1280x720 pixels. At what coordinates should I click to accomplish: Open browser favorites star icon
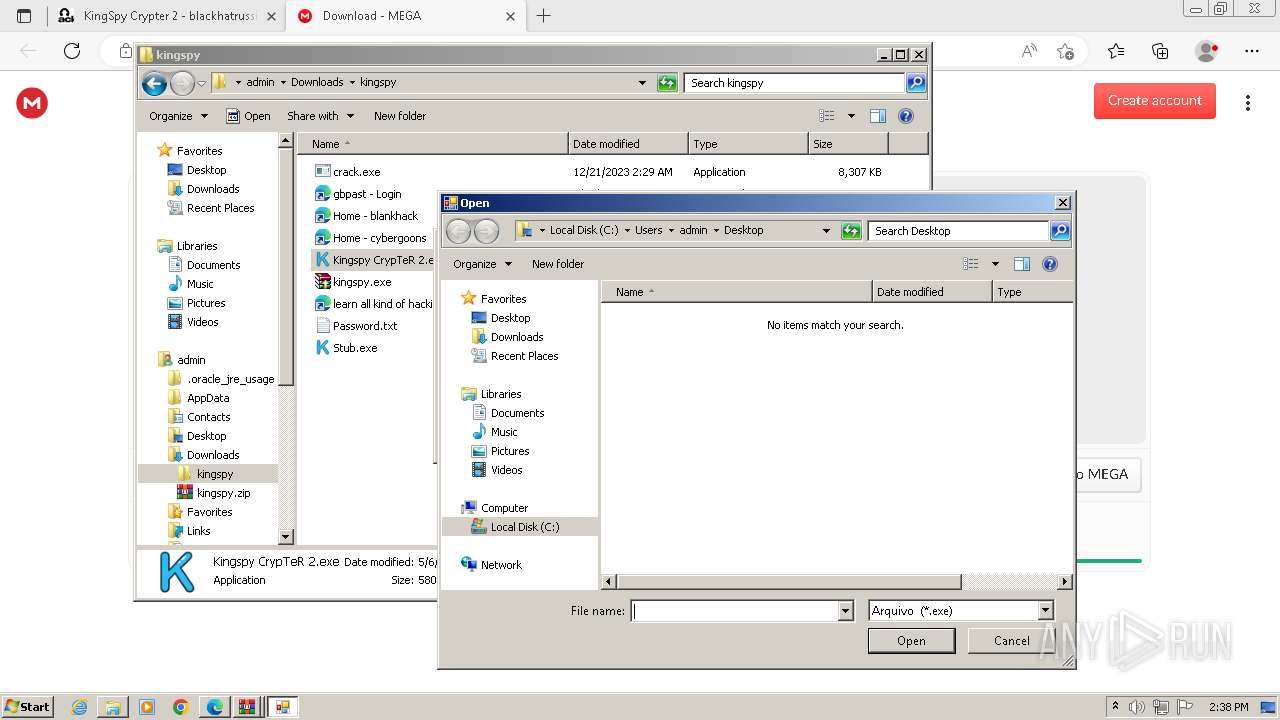pyautogui.click(x=1116, y=51)
